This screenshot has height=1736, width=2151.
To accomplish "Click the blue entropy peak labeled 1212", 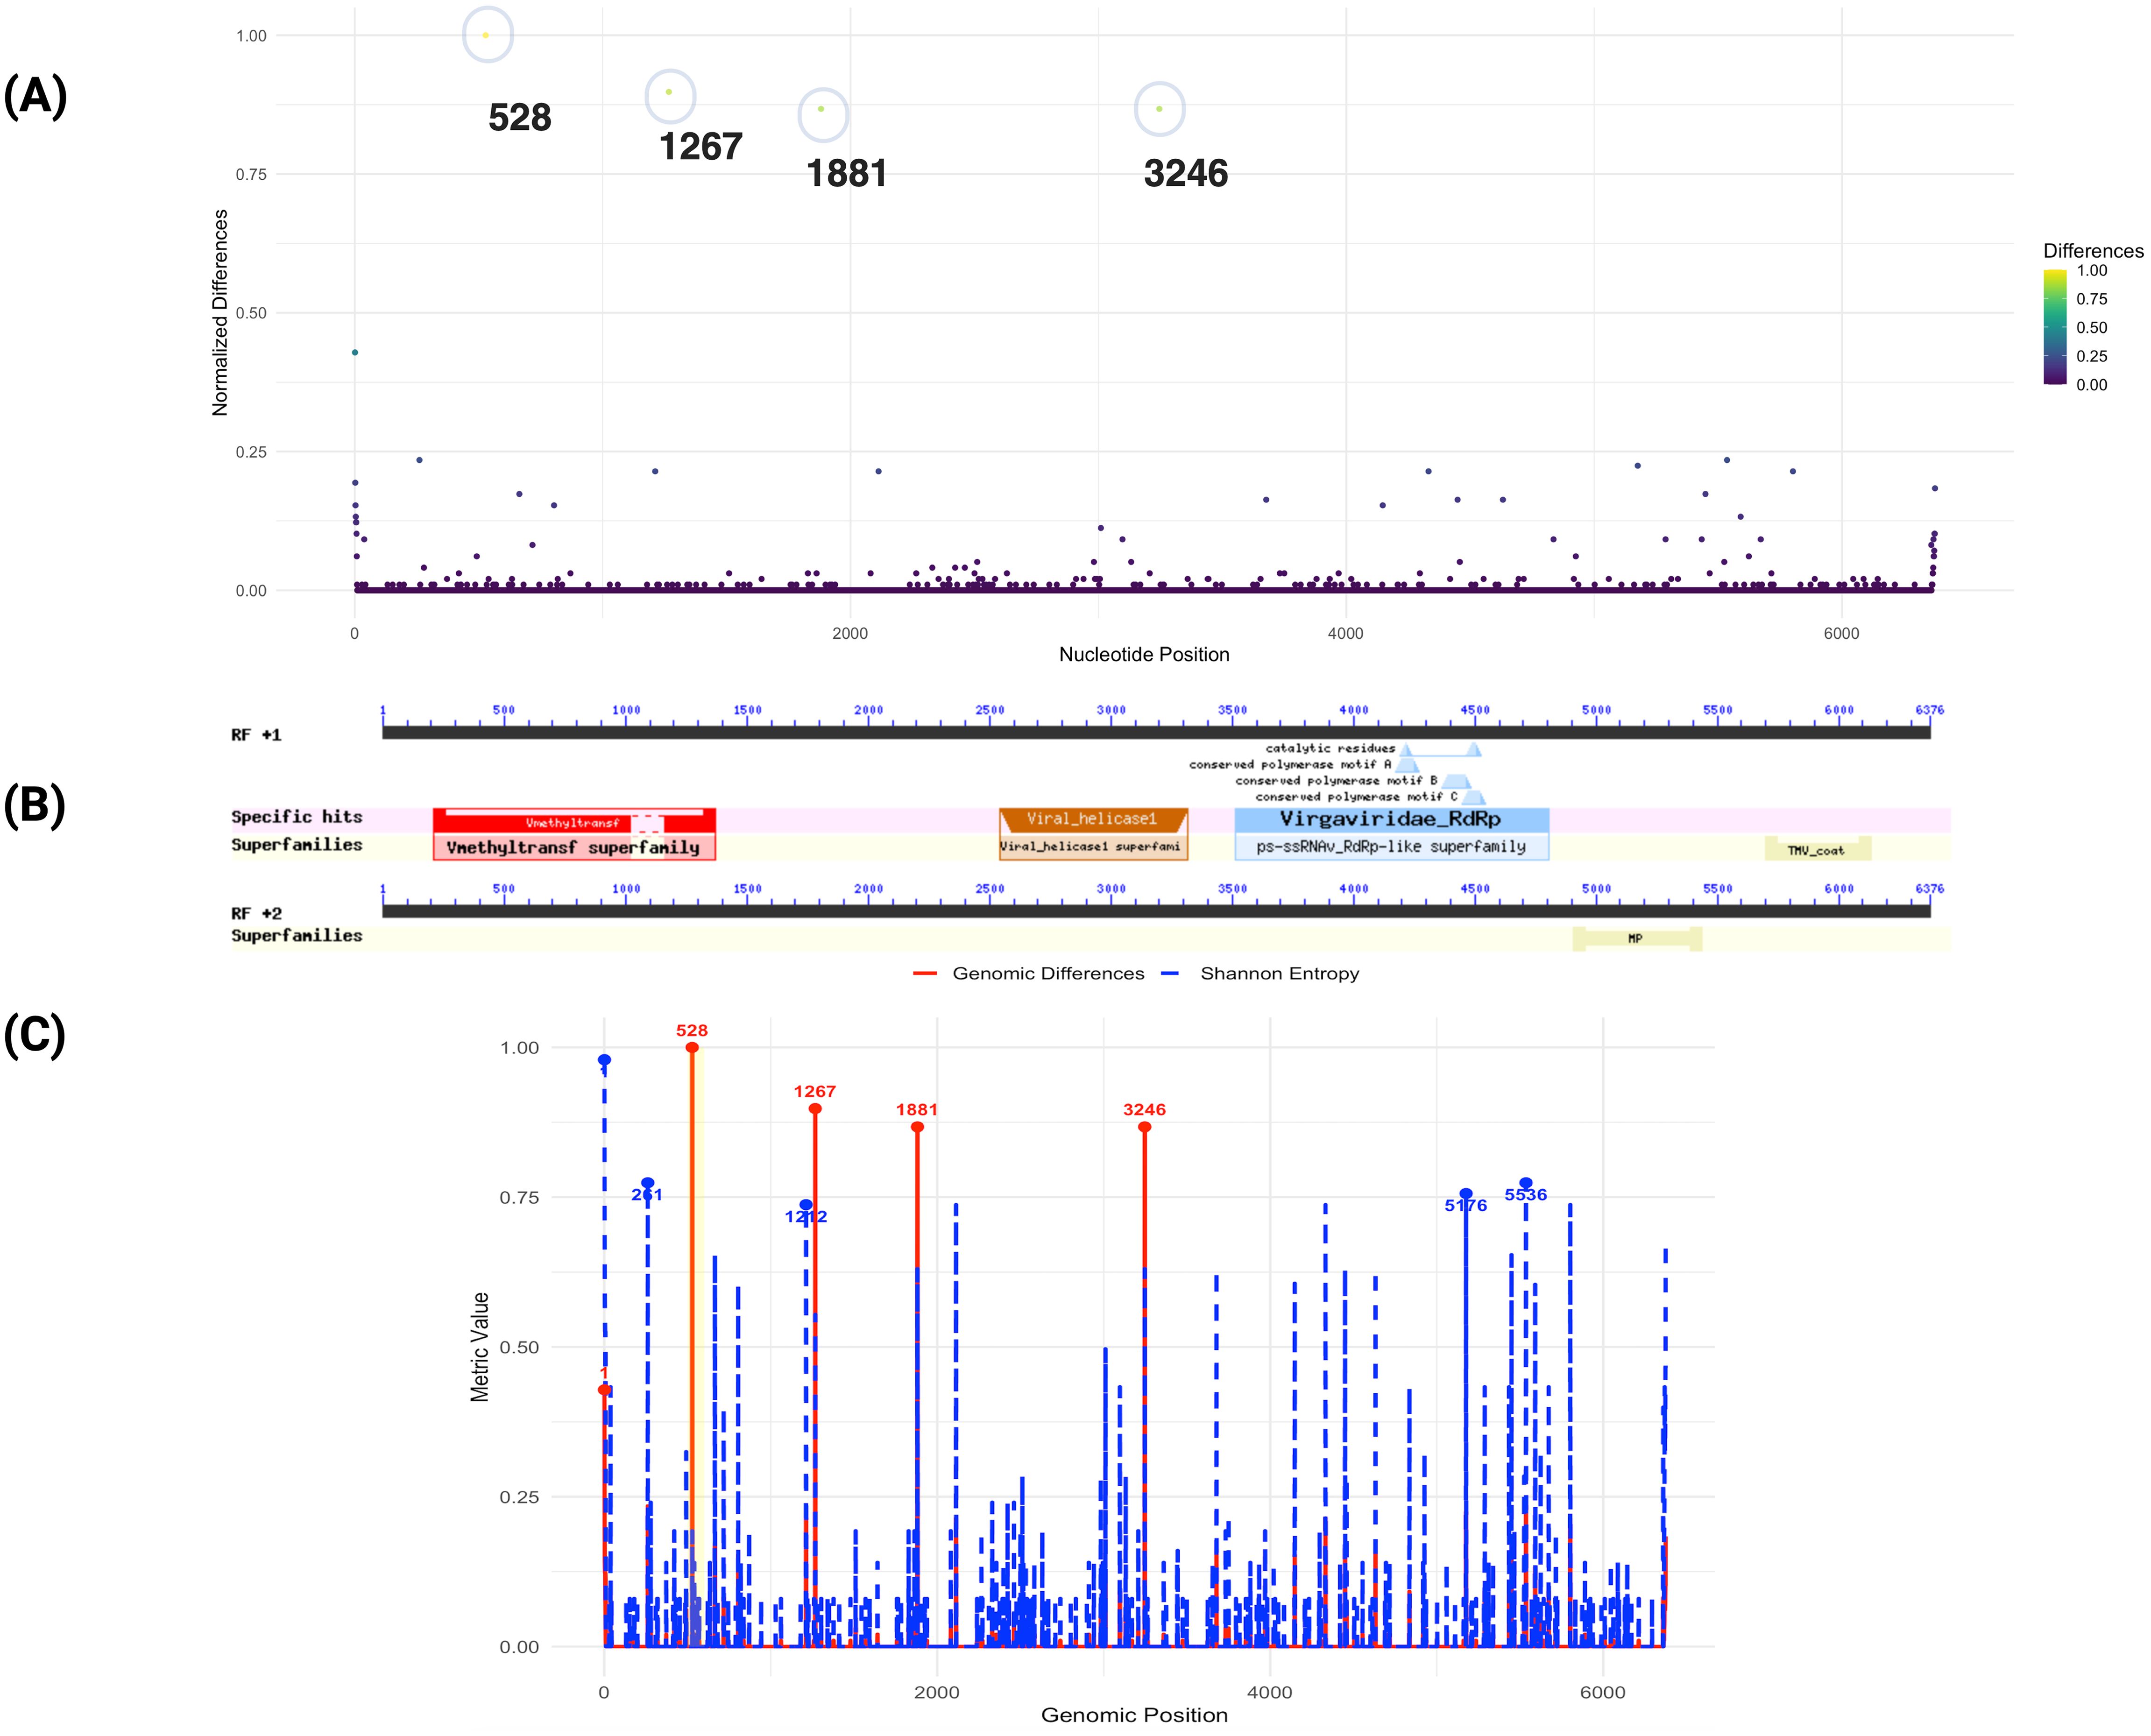I will [806, 1205].
